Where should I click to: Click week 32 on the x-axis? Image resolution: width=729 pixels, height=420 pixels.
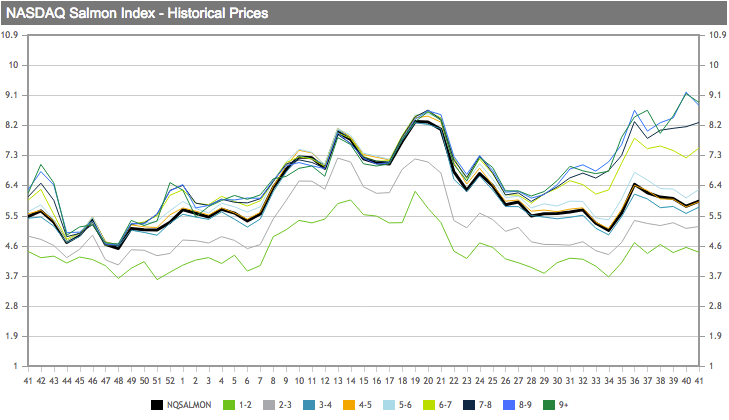tap(583, 381)
